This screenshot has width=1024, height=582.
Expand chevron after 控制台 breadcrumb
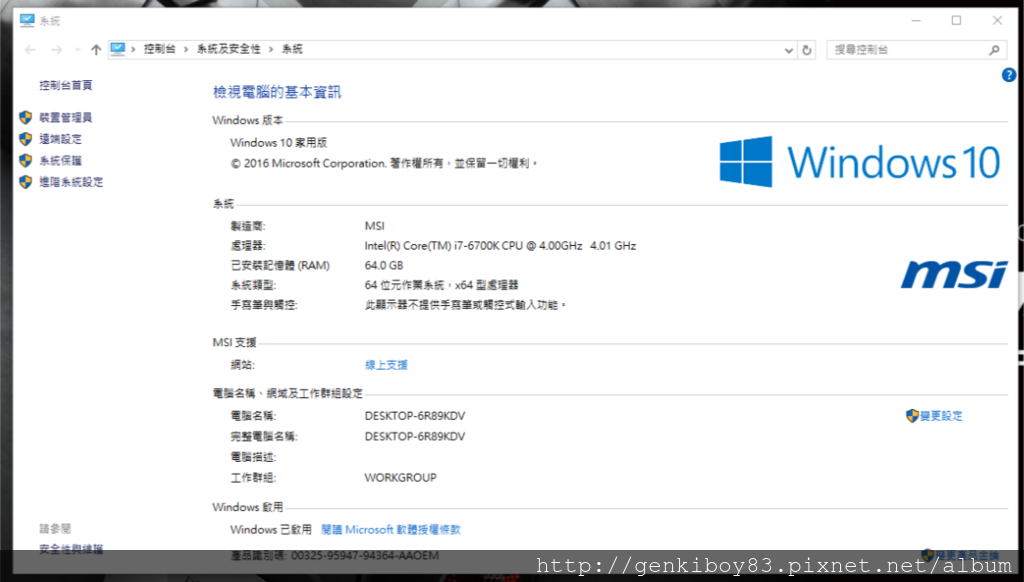(x=186, y=50)
